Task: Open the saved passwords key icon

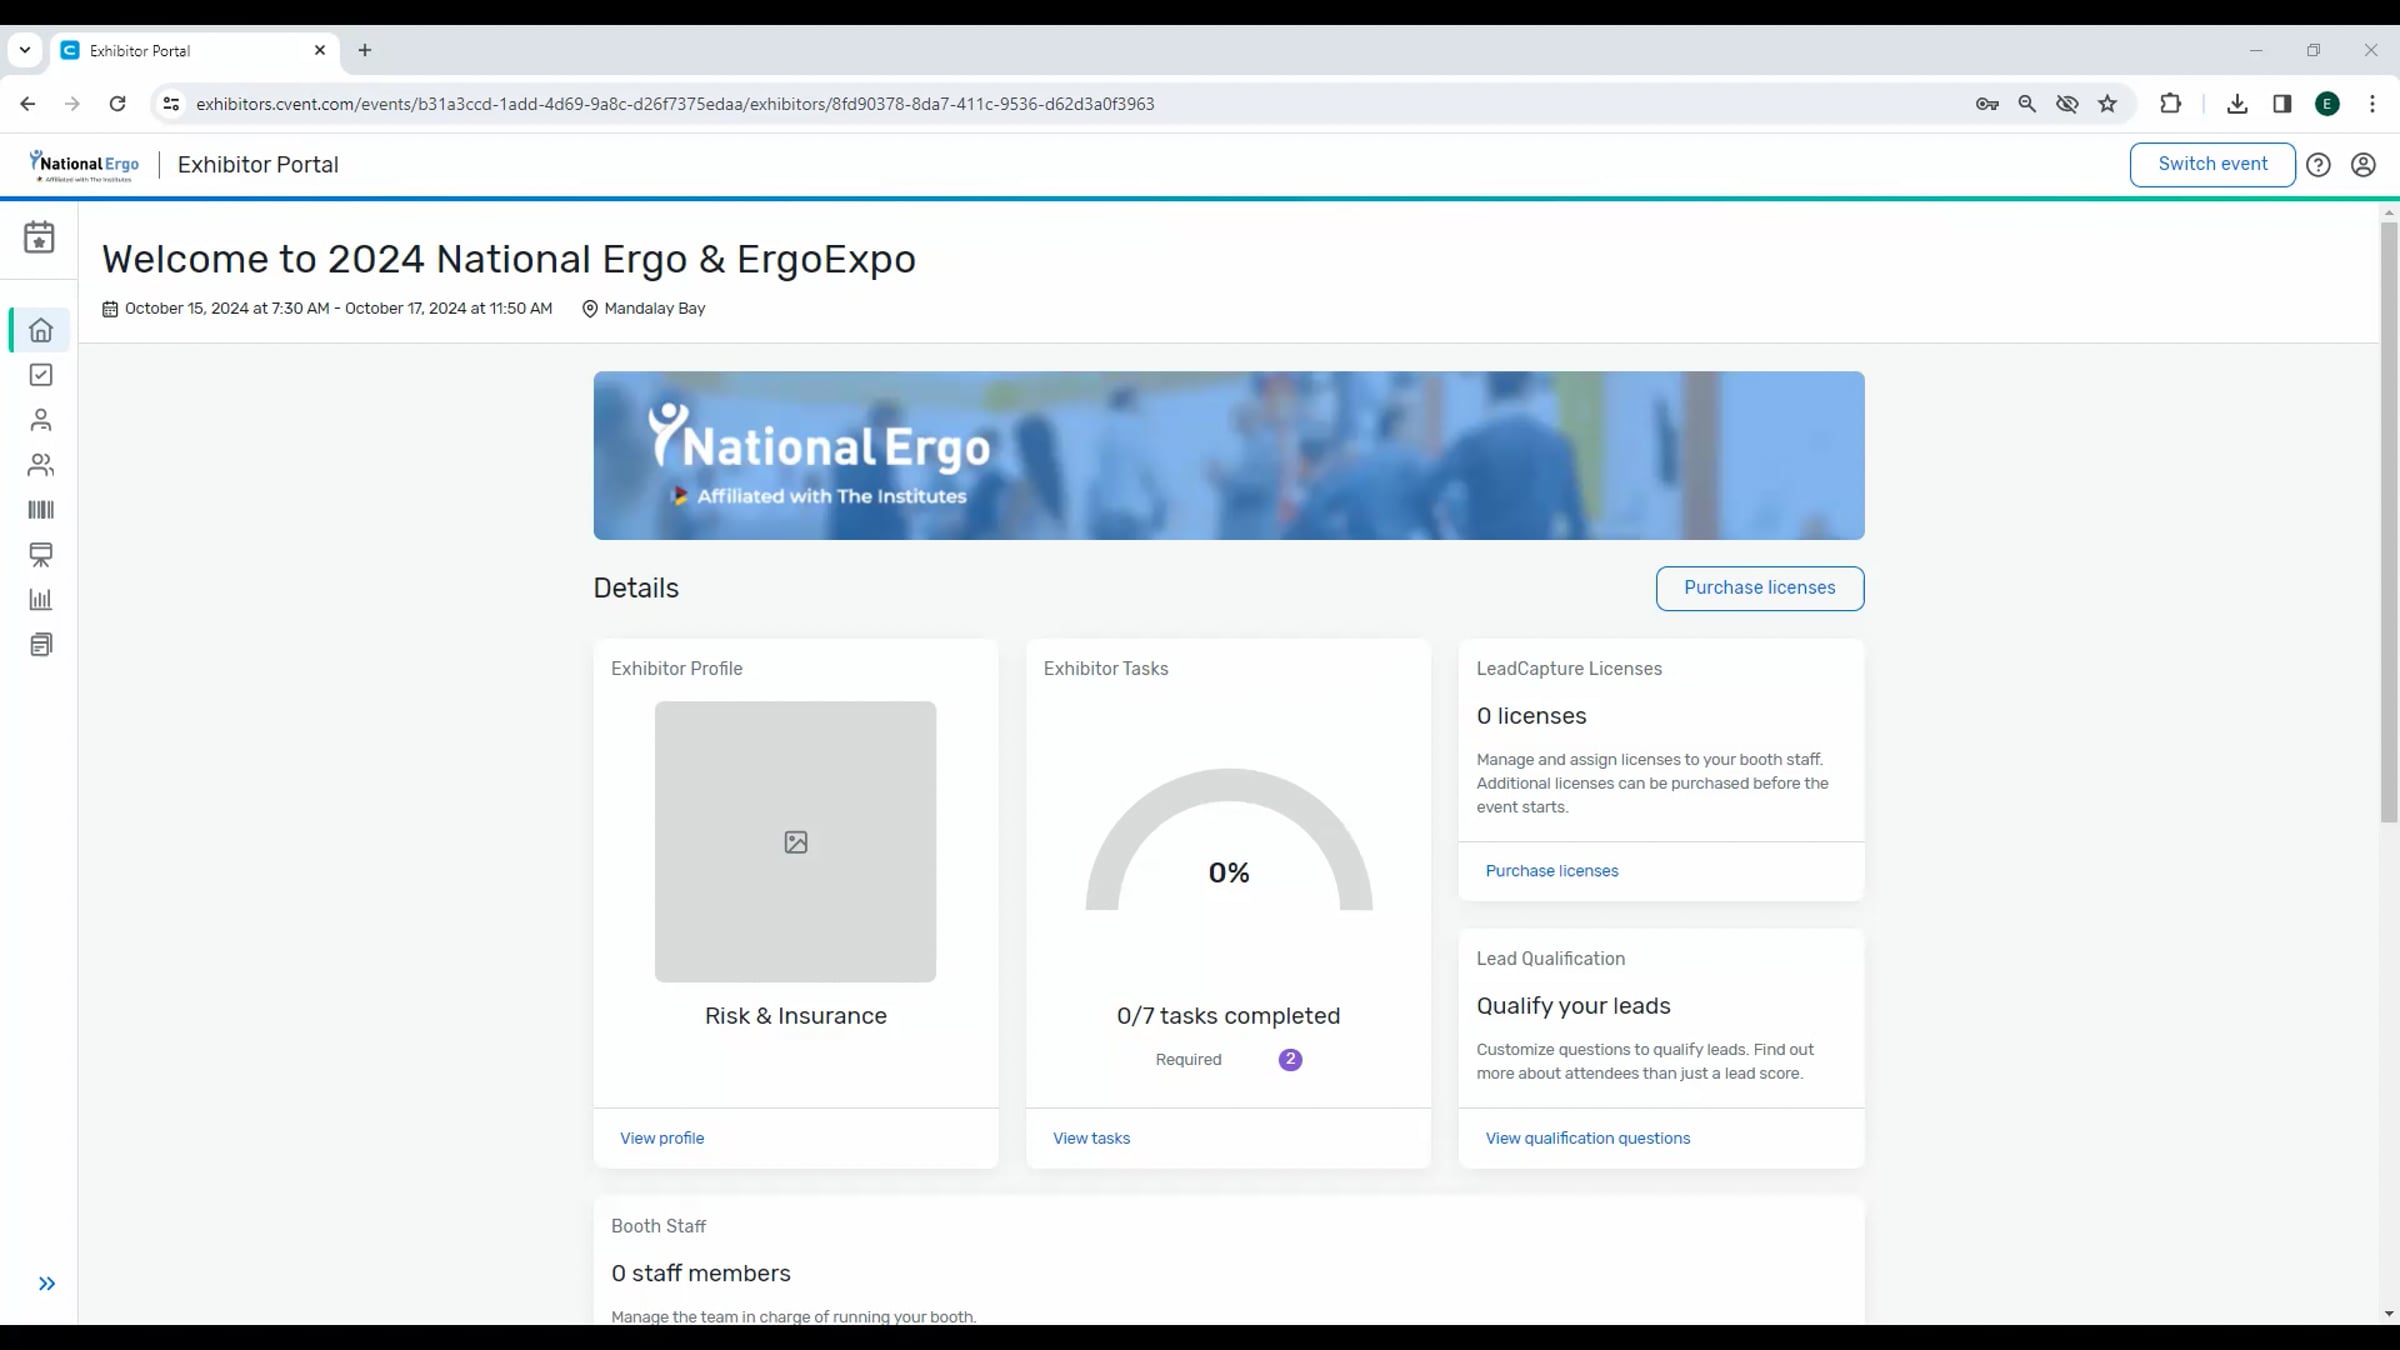Action: [x=1987, y=104]
